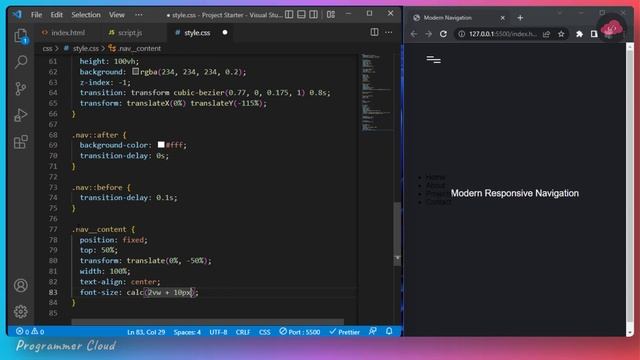Open the Edit menu
Image resolution: width=640 pixels, height=360 pixels.
(56, 15)
